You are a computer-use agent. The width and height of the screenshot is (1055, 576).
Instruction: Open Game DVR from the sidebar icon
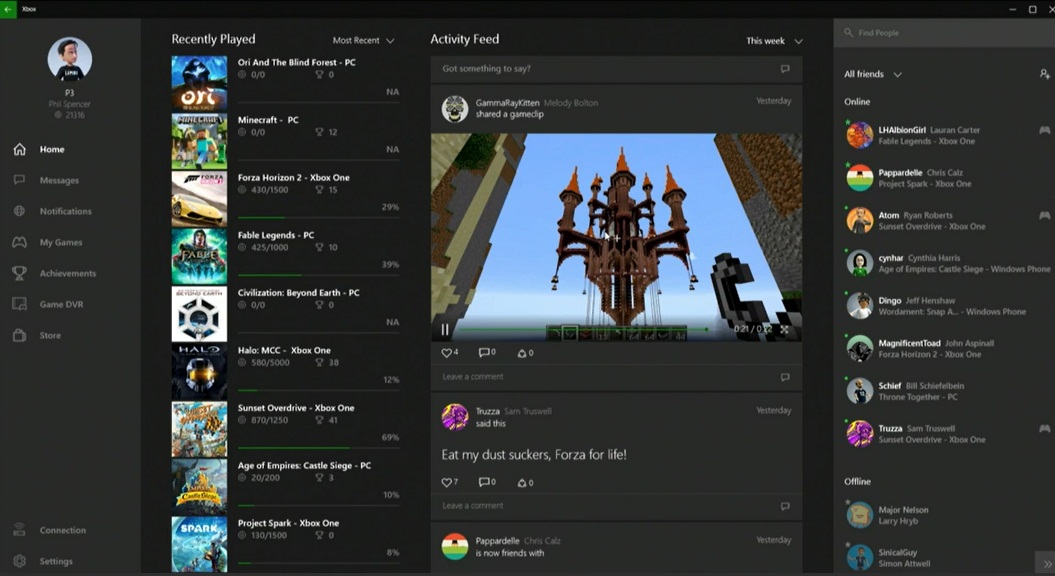pos(19,304)
